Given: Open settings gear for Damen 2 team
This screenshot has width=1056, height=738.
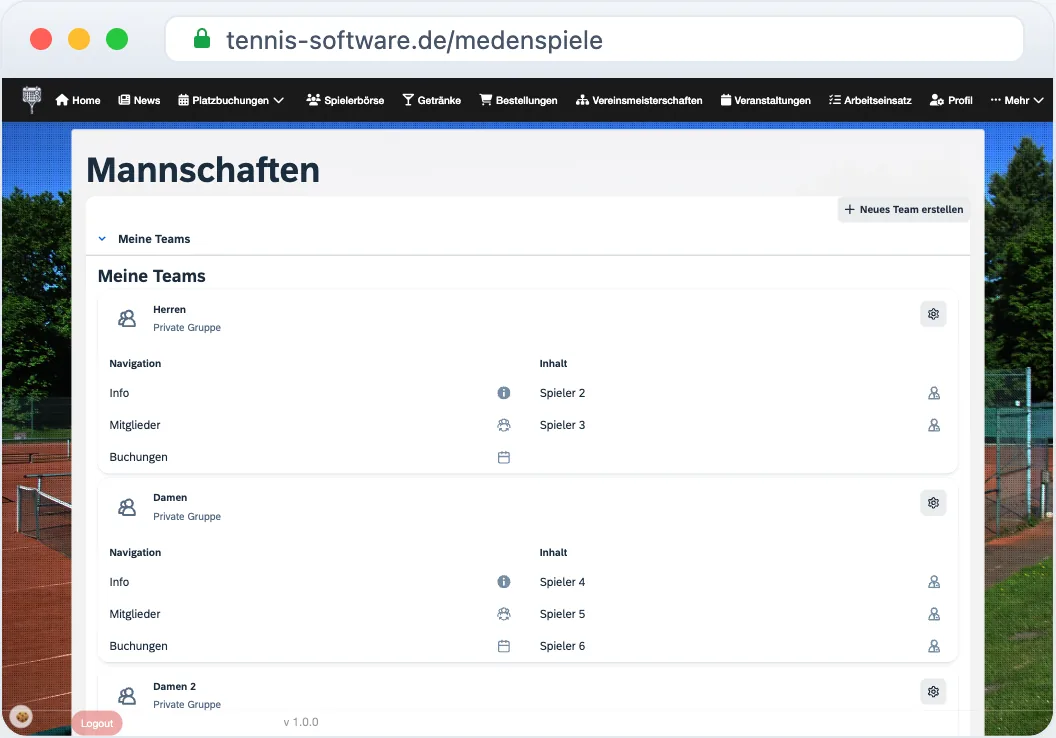Looking at the screenshot, I should click(933, 692).
